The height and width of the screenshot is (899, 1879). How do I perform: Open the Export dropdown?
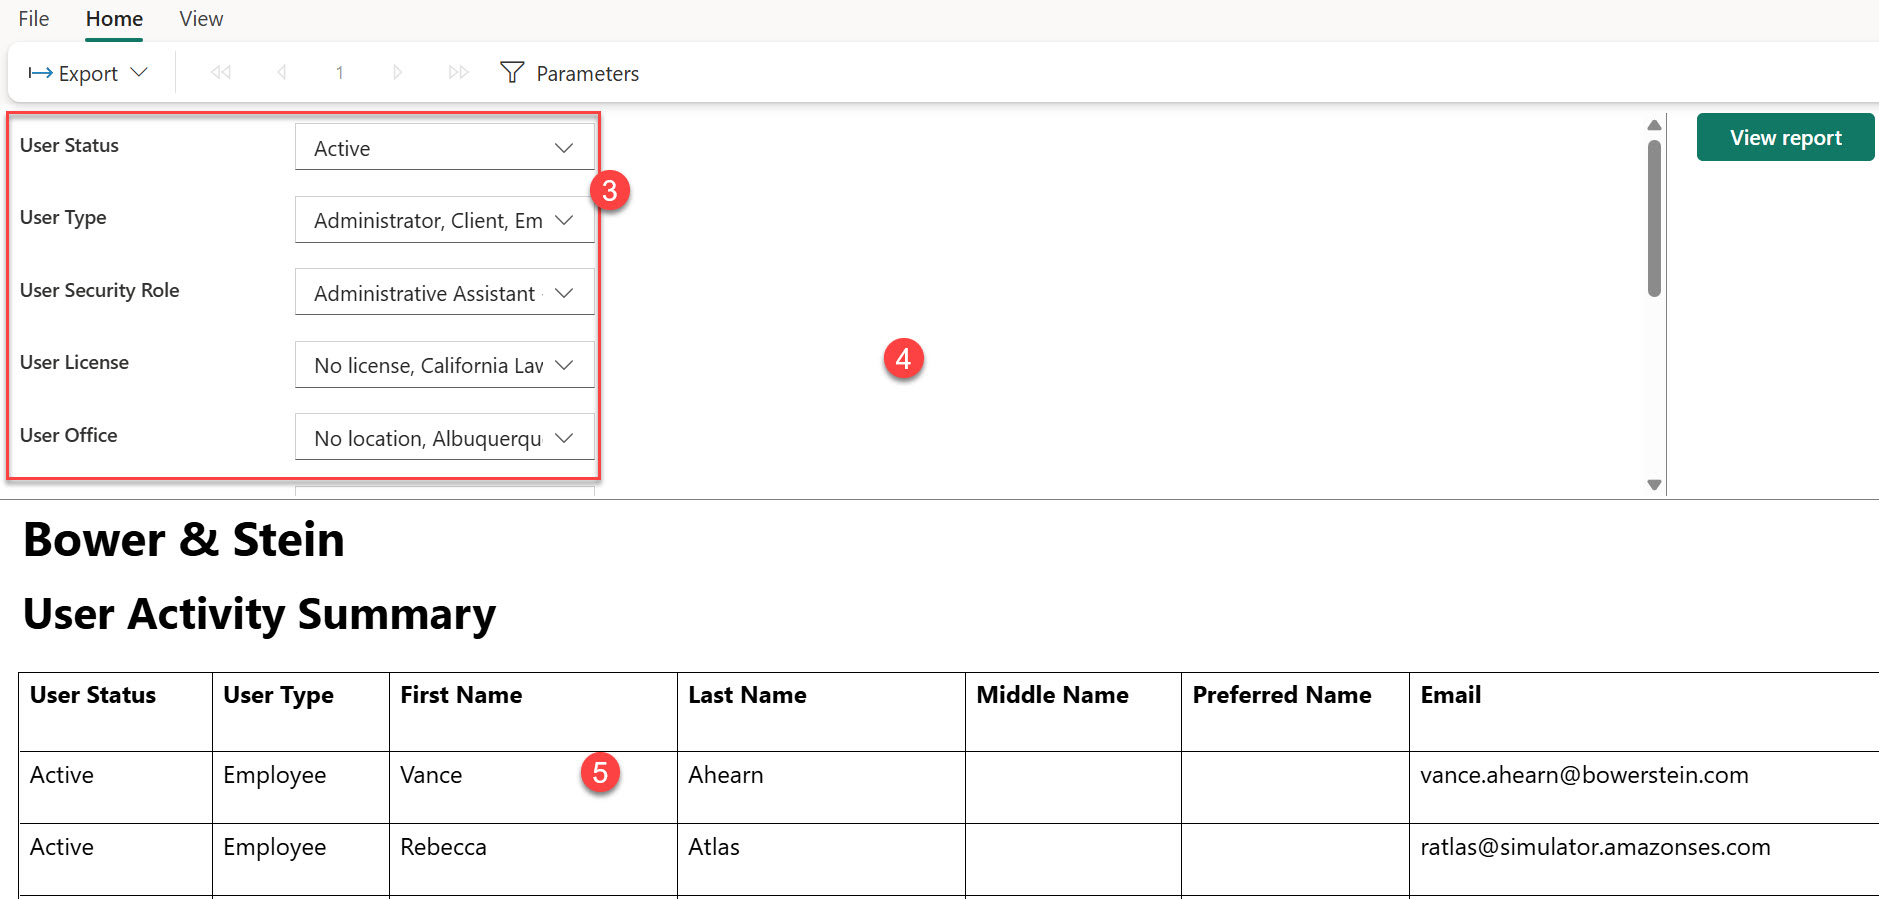(88, 73)
